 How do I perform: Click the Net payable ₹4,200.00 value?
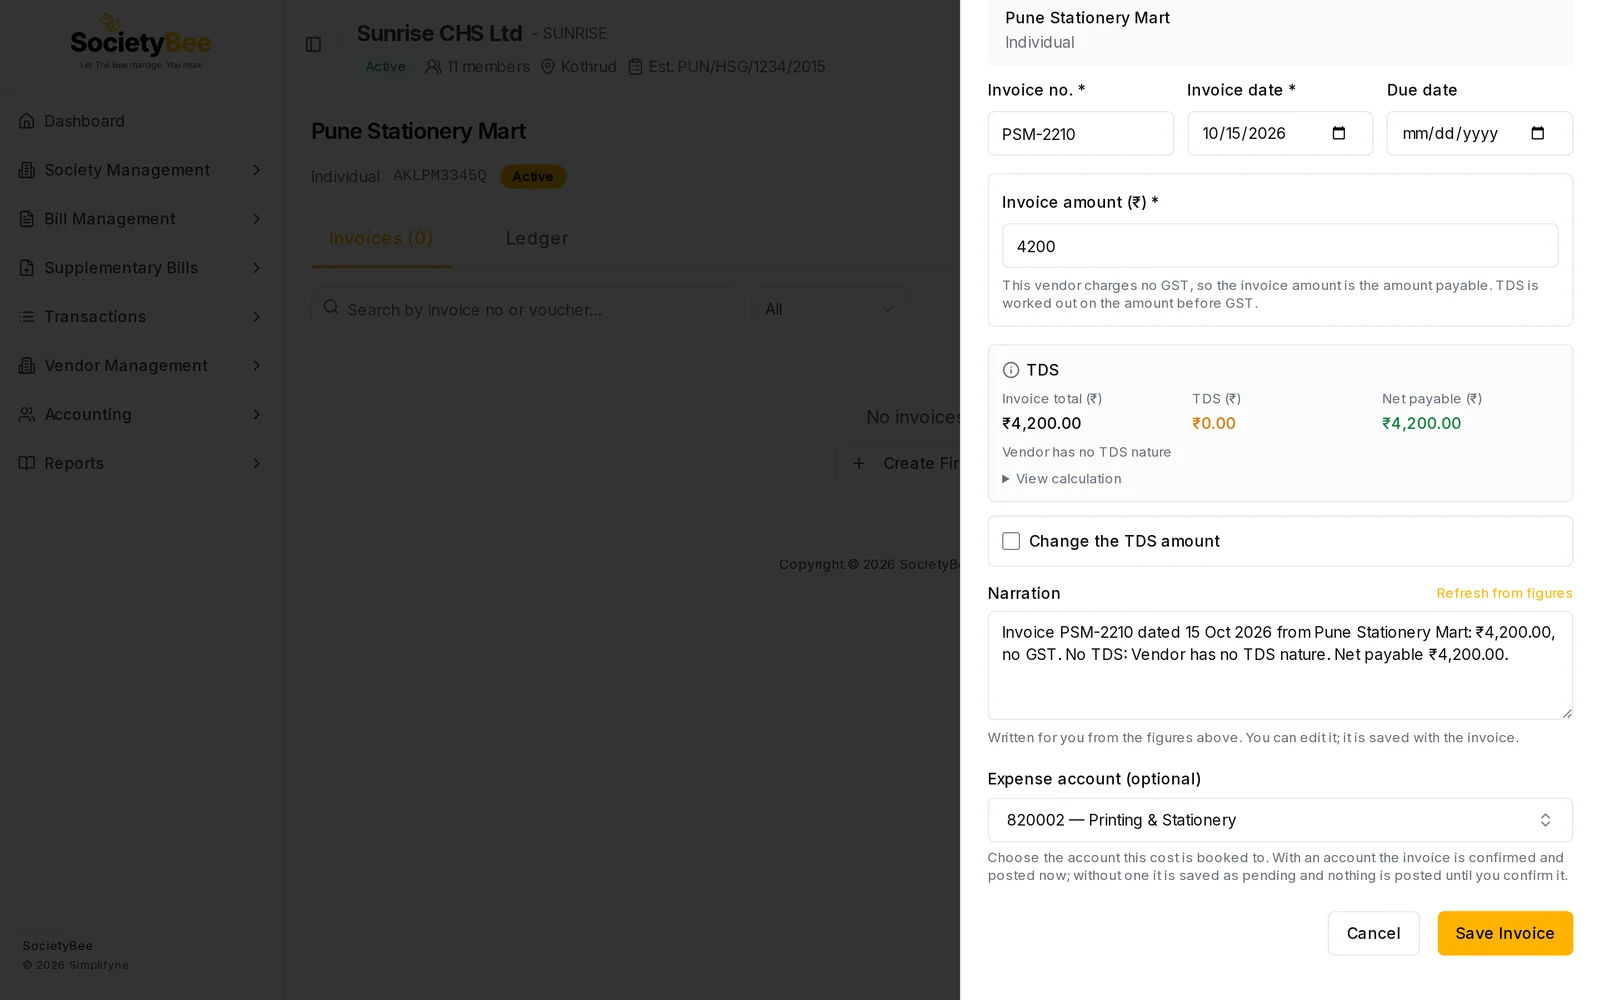[1421, 423]
